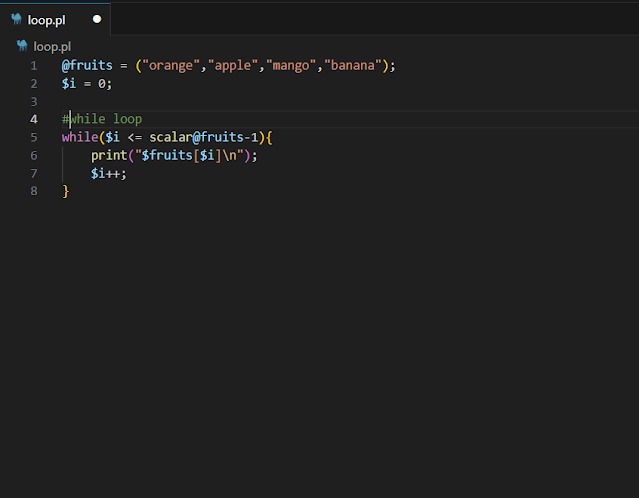Click the 0 value on line 2
Viewport: 639px width, 498px height.
(101, 84)
